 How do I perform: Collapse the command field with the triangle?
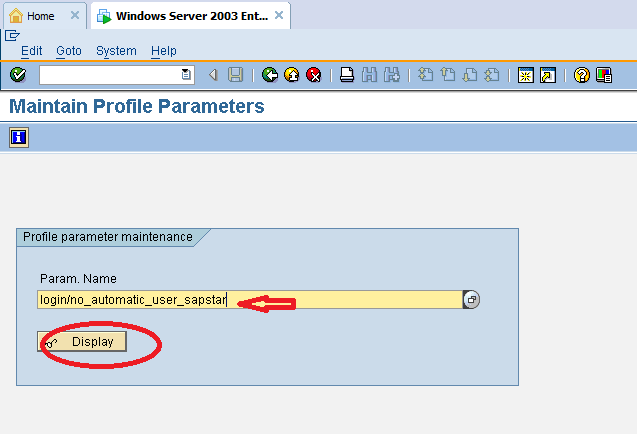click(x=213, y=75)
